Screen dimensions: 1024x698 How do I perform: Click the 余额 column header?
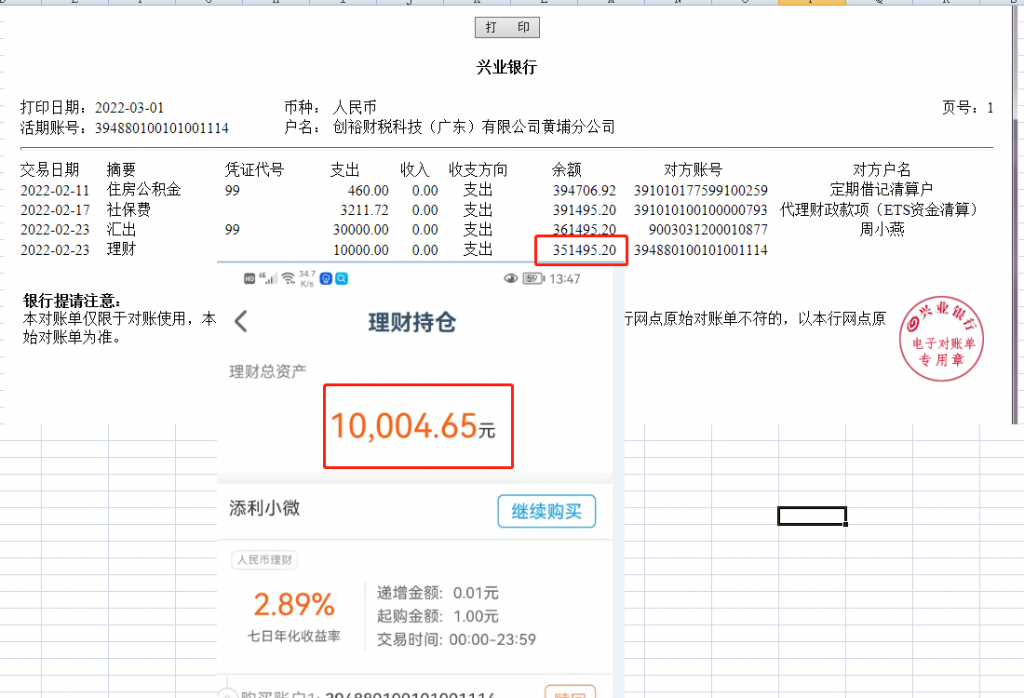point(566,170)
